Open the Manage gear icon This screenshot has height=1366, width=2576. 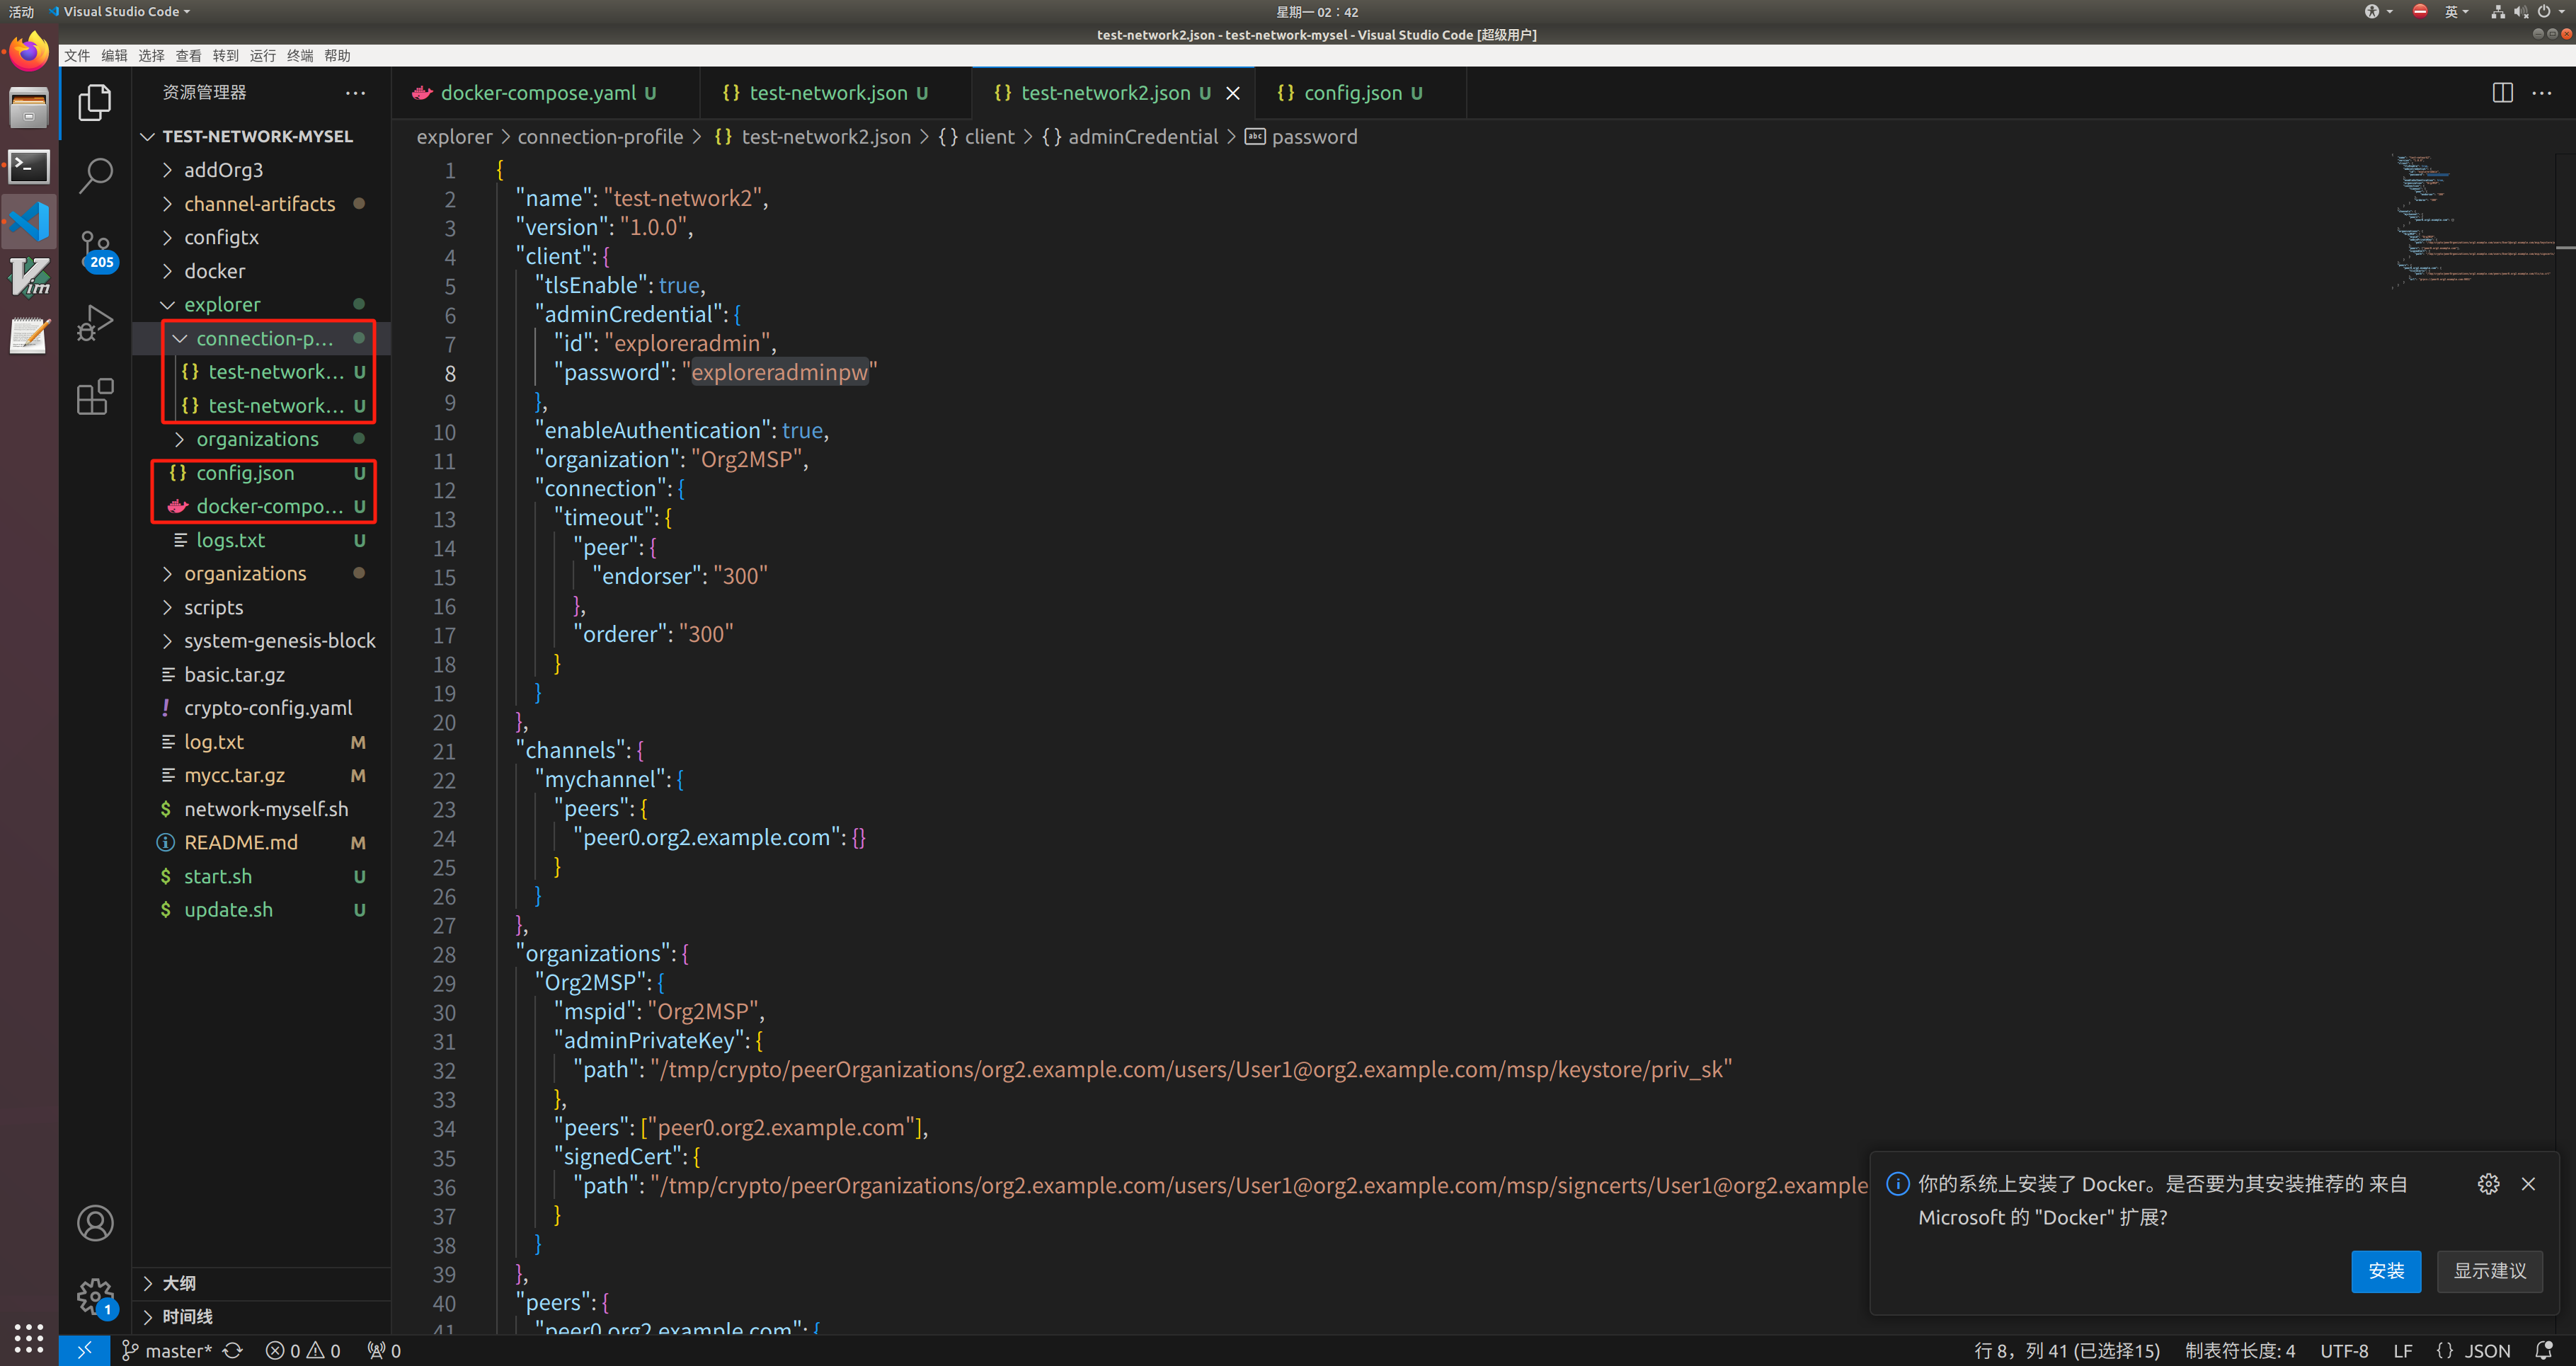click(95, 1297)
